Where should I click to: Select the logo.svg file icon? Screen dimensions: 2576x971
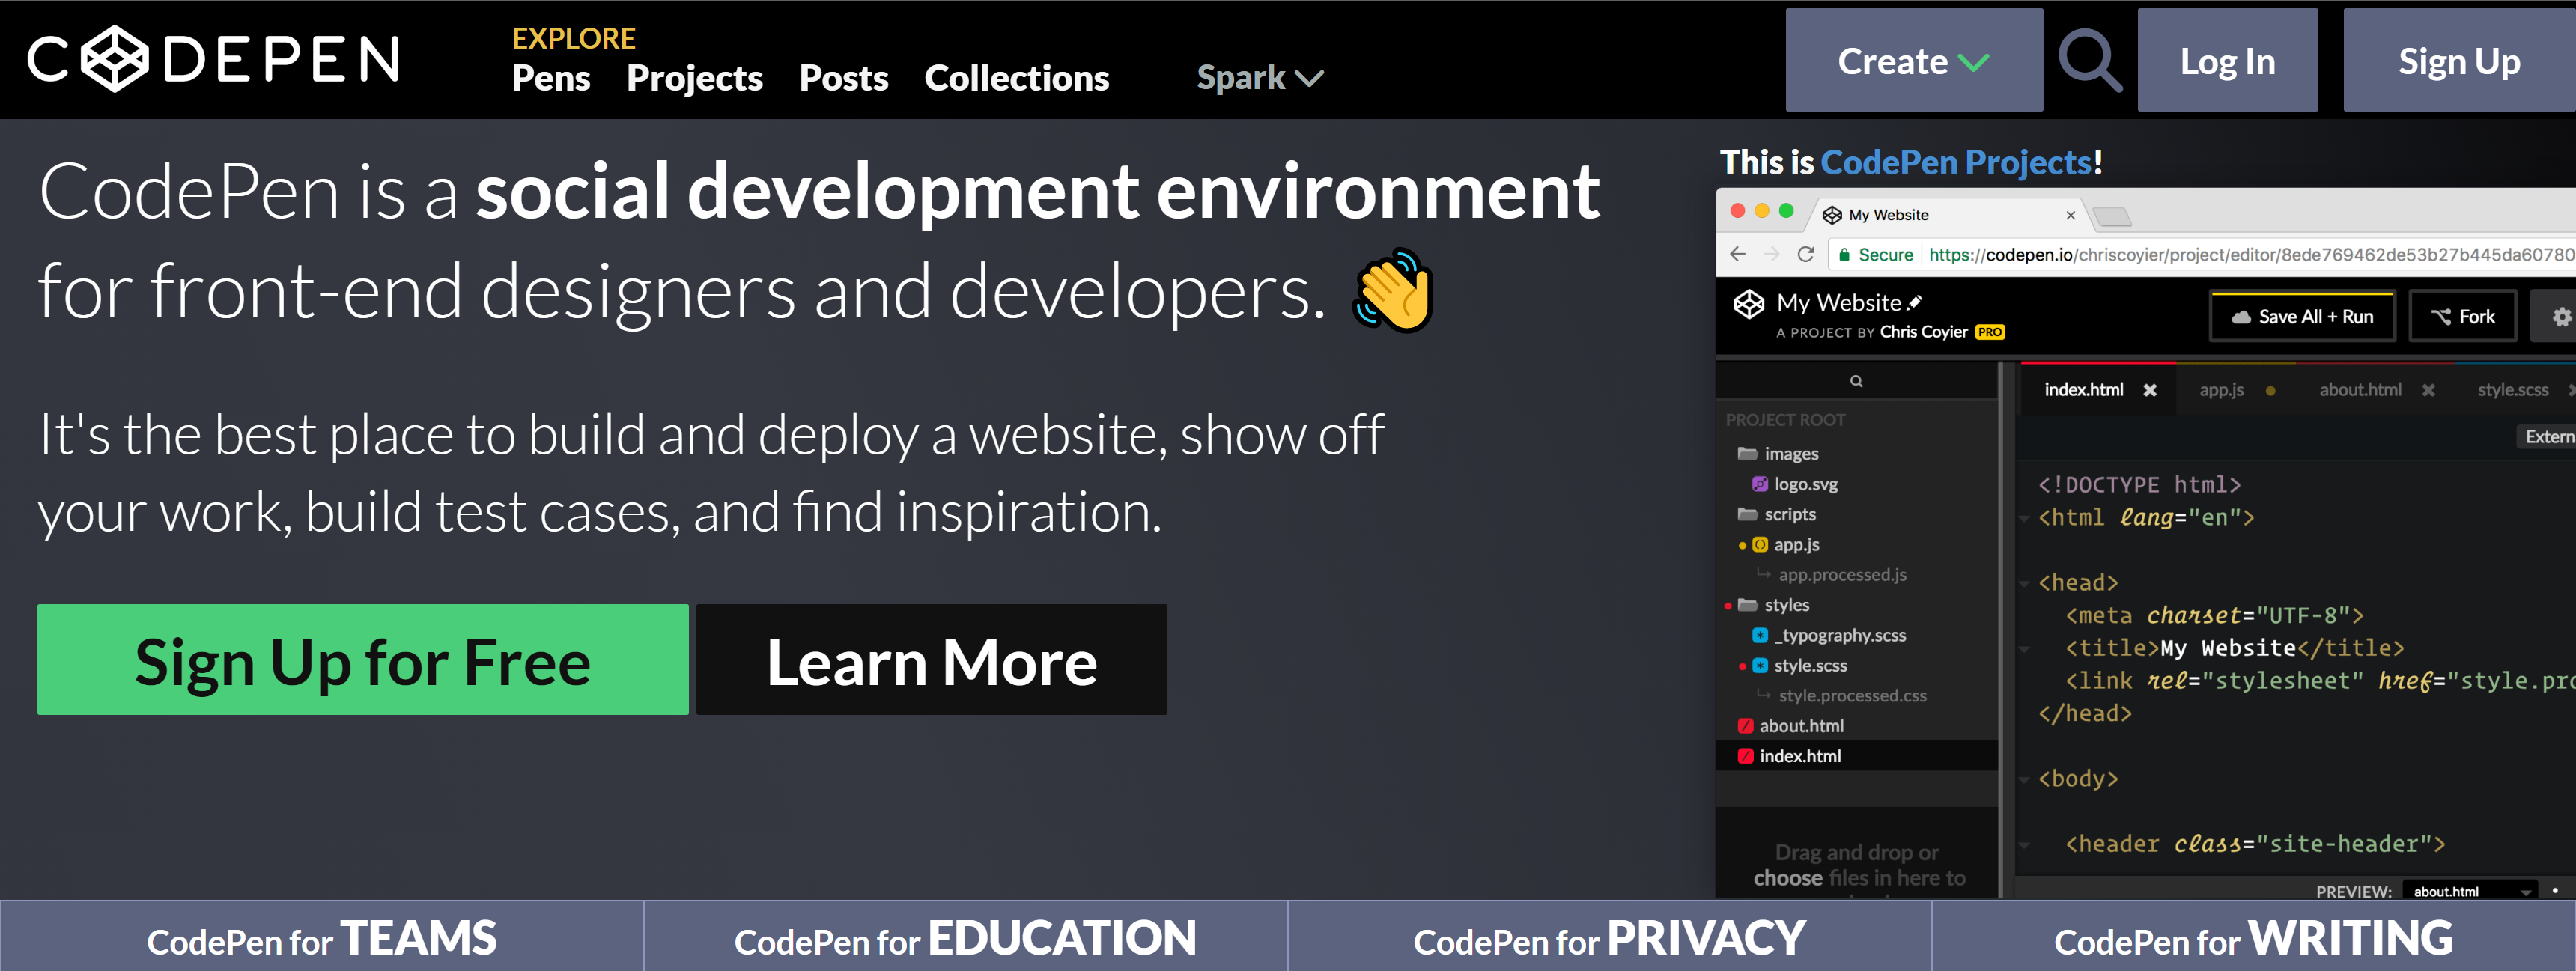(1759, 484)
